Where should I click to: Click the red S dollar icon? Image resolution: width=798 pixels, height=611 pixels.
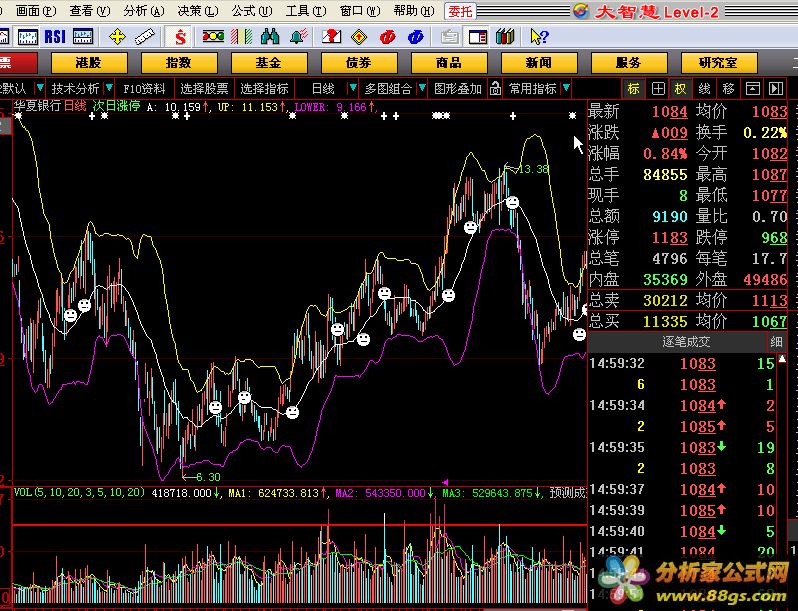pos(180,37)
